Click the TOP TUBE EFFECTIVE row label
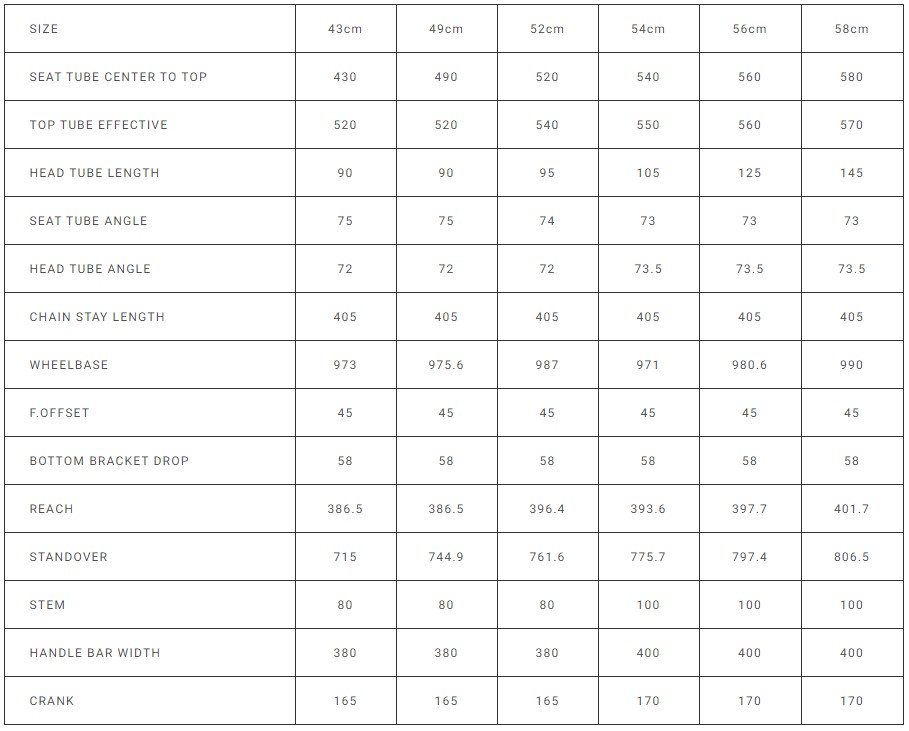The height and width of the screenshot is (731, 909). coord(98,125)
